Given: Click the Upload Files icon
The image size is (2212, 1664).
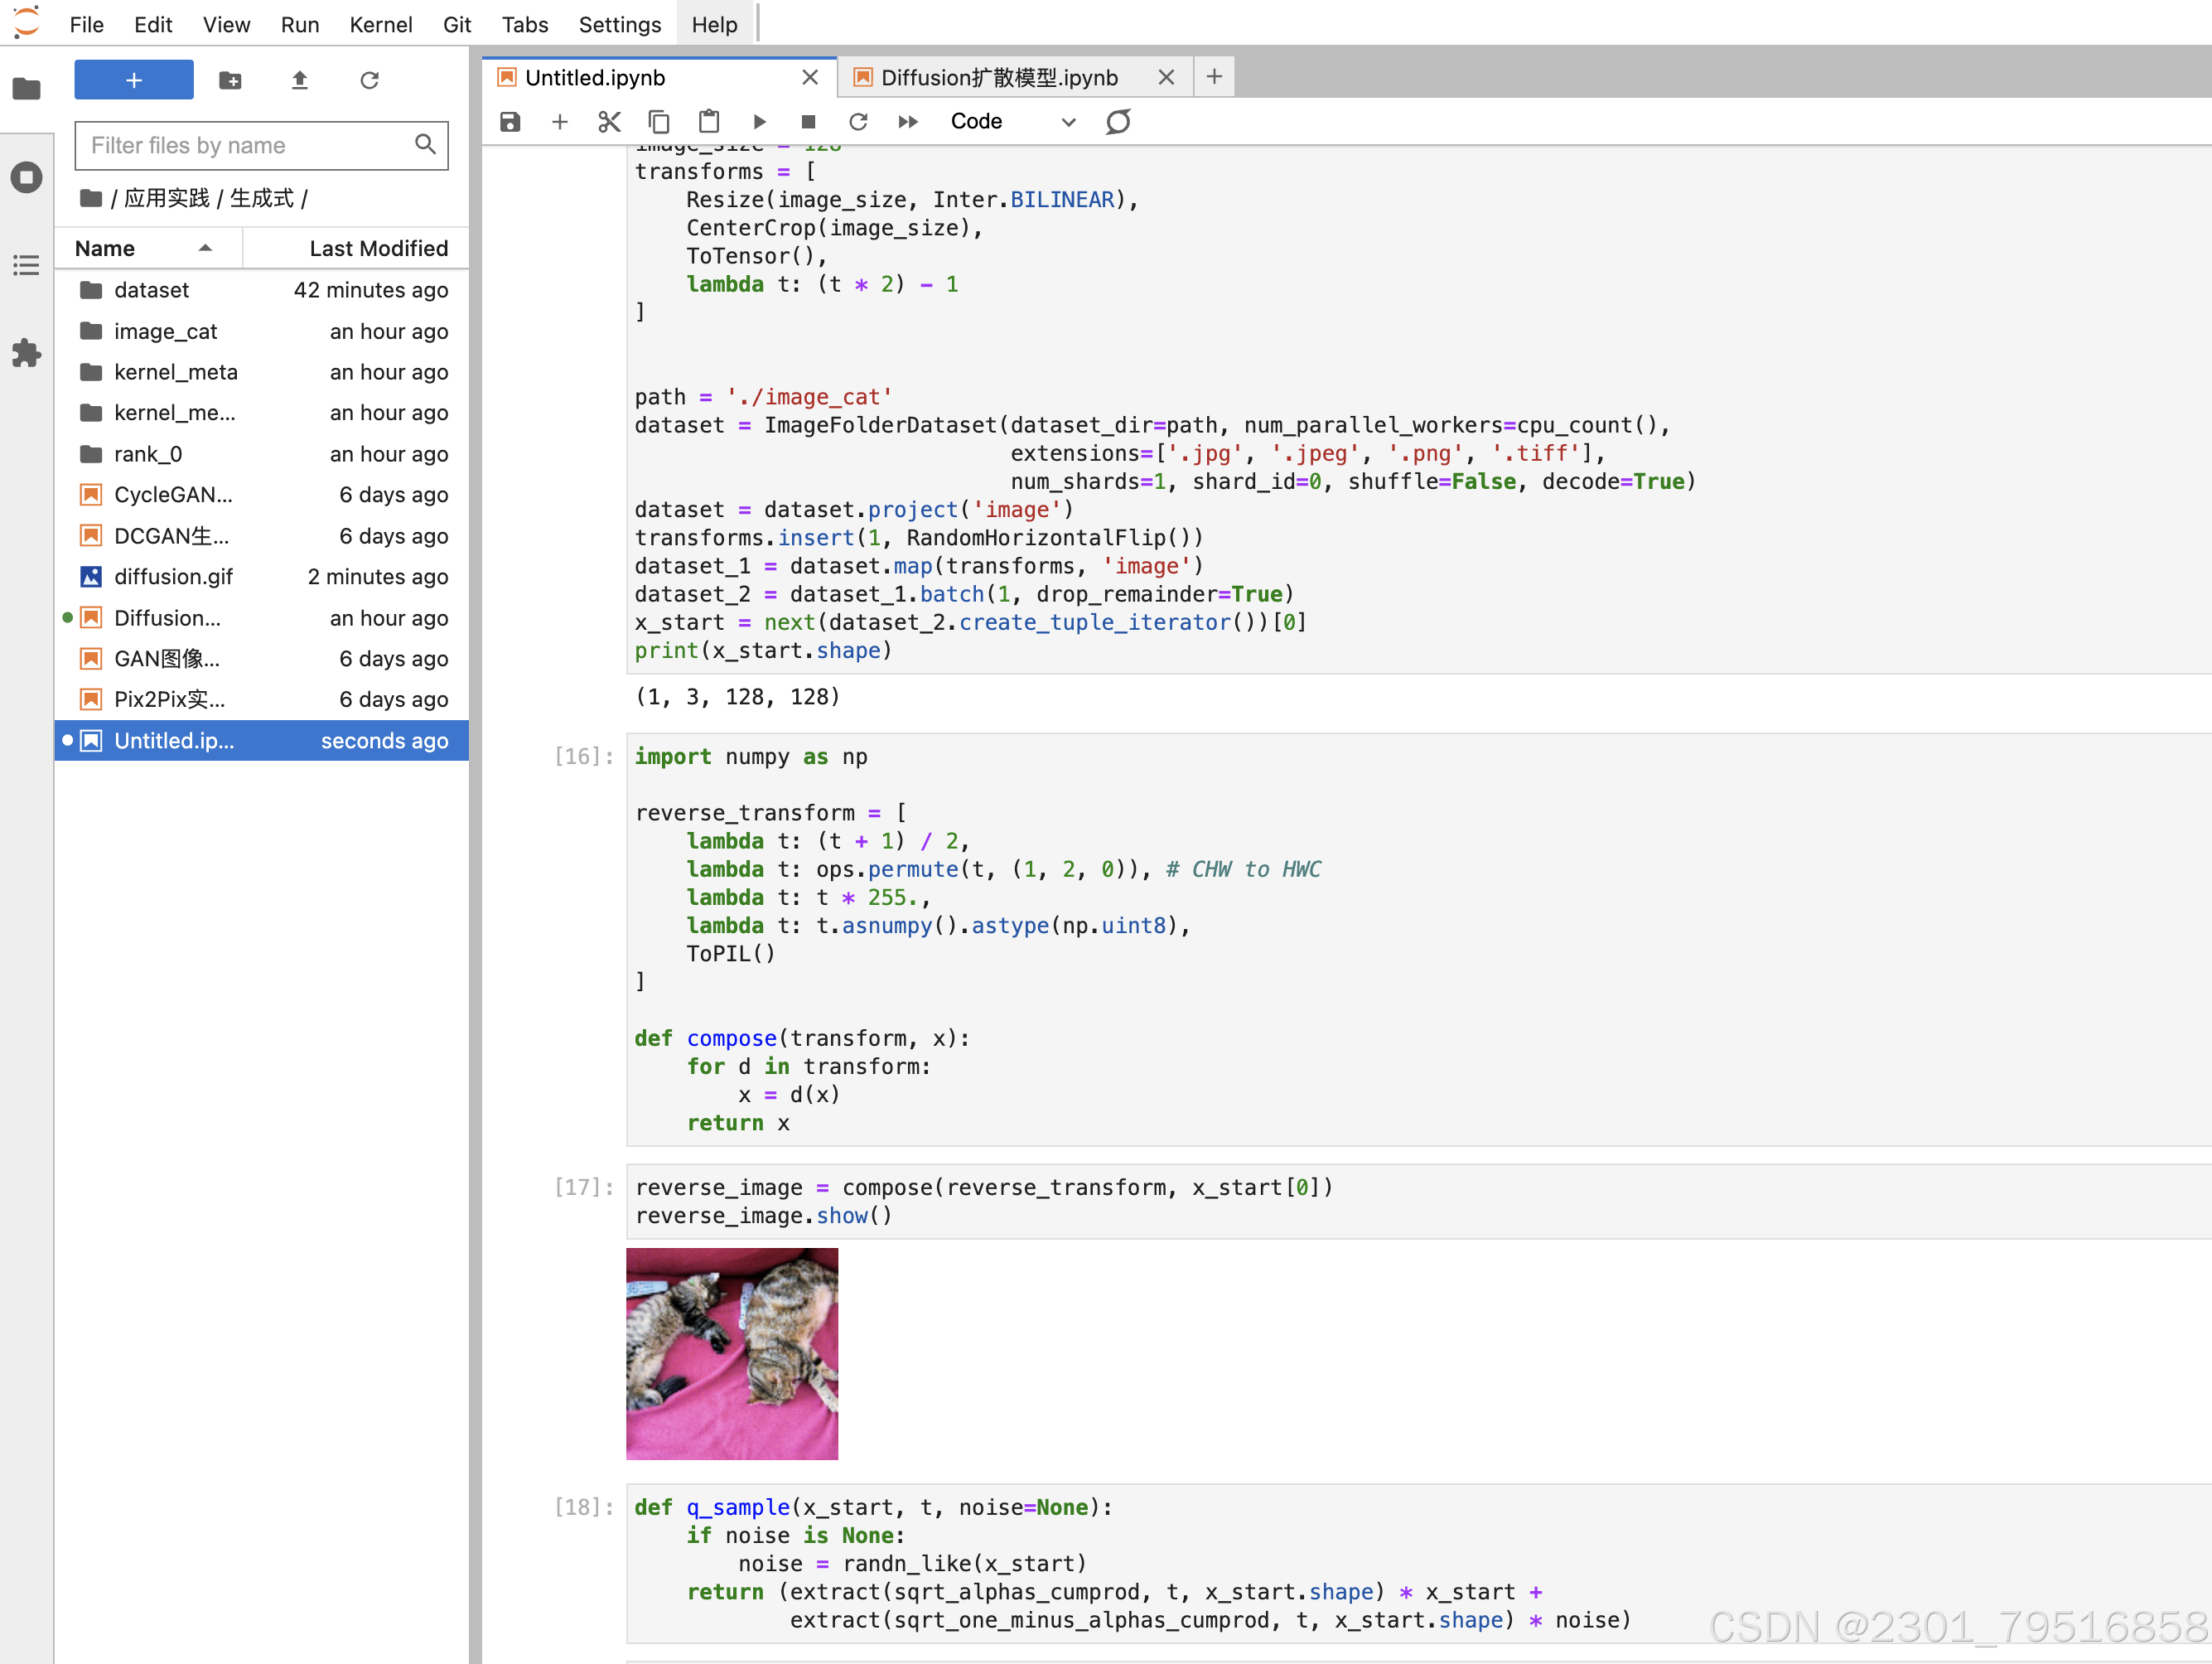Looking at the screenshot, I should pyautogui.click(x=299, y=80).
